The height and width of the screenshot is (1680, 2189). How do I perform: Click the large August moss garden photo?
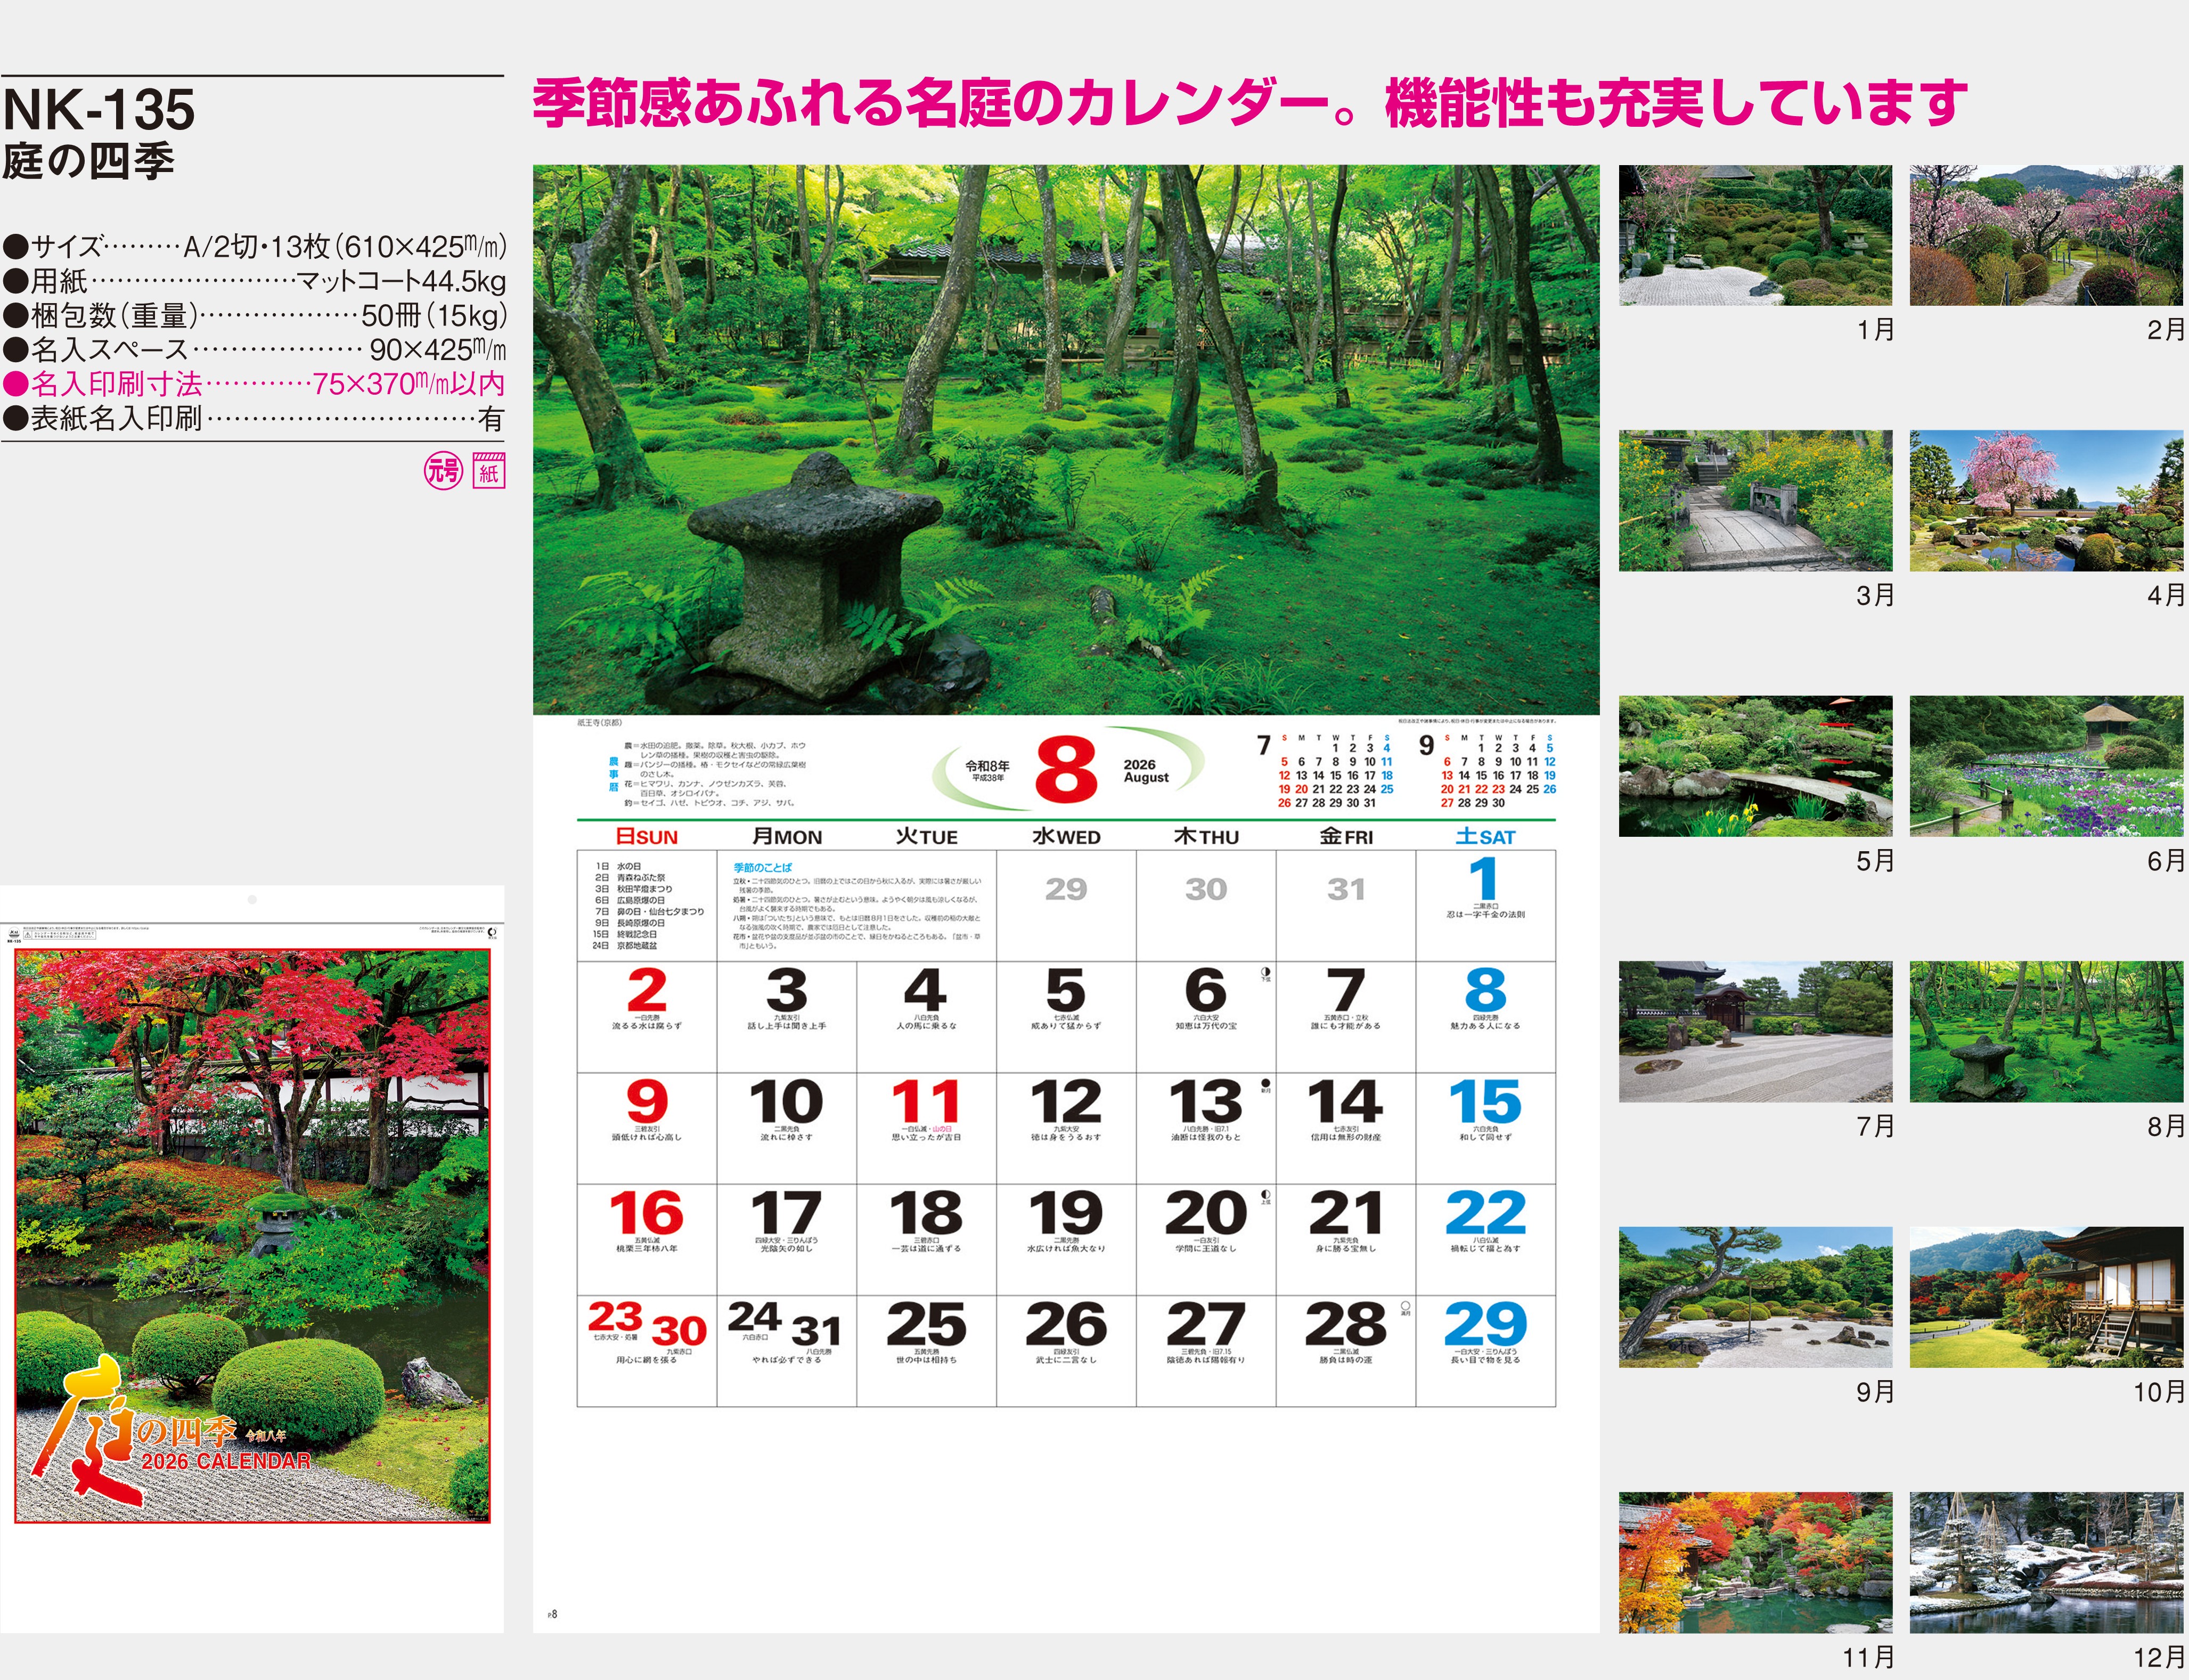[x=1065, y=440]
